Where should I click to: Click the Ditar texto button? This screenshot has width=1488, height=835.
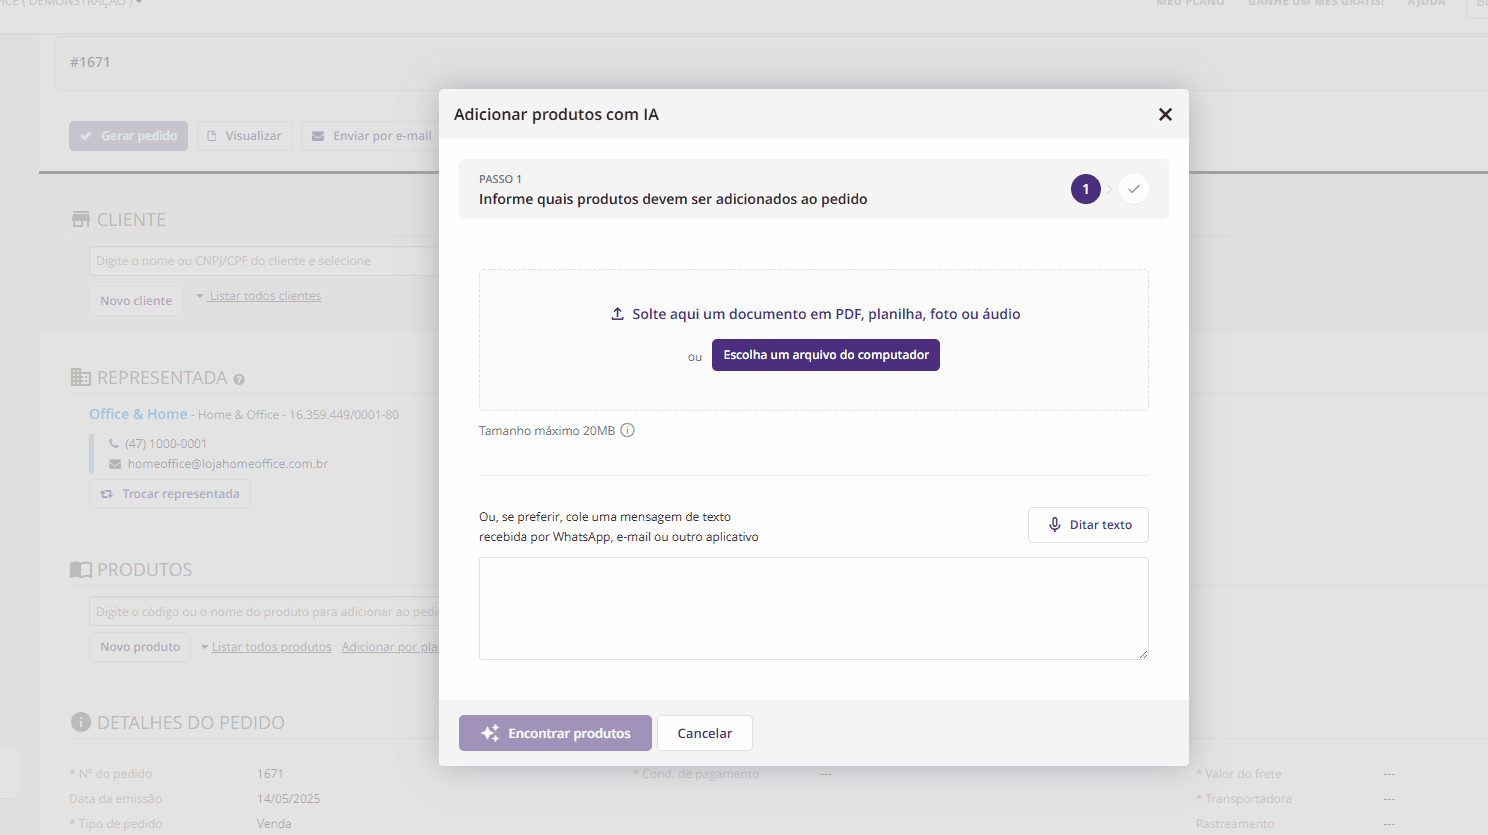pos(1088,525)
